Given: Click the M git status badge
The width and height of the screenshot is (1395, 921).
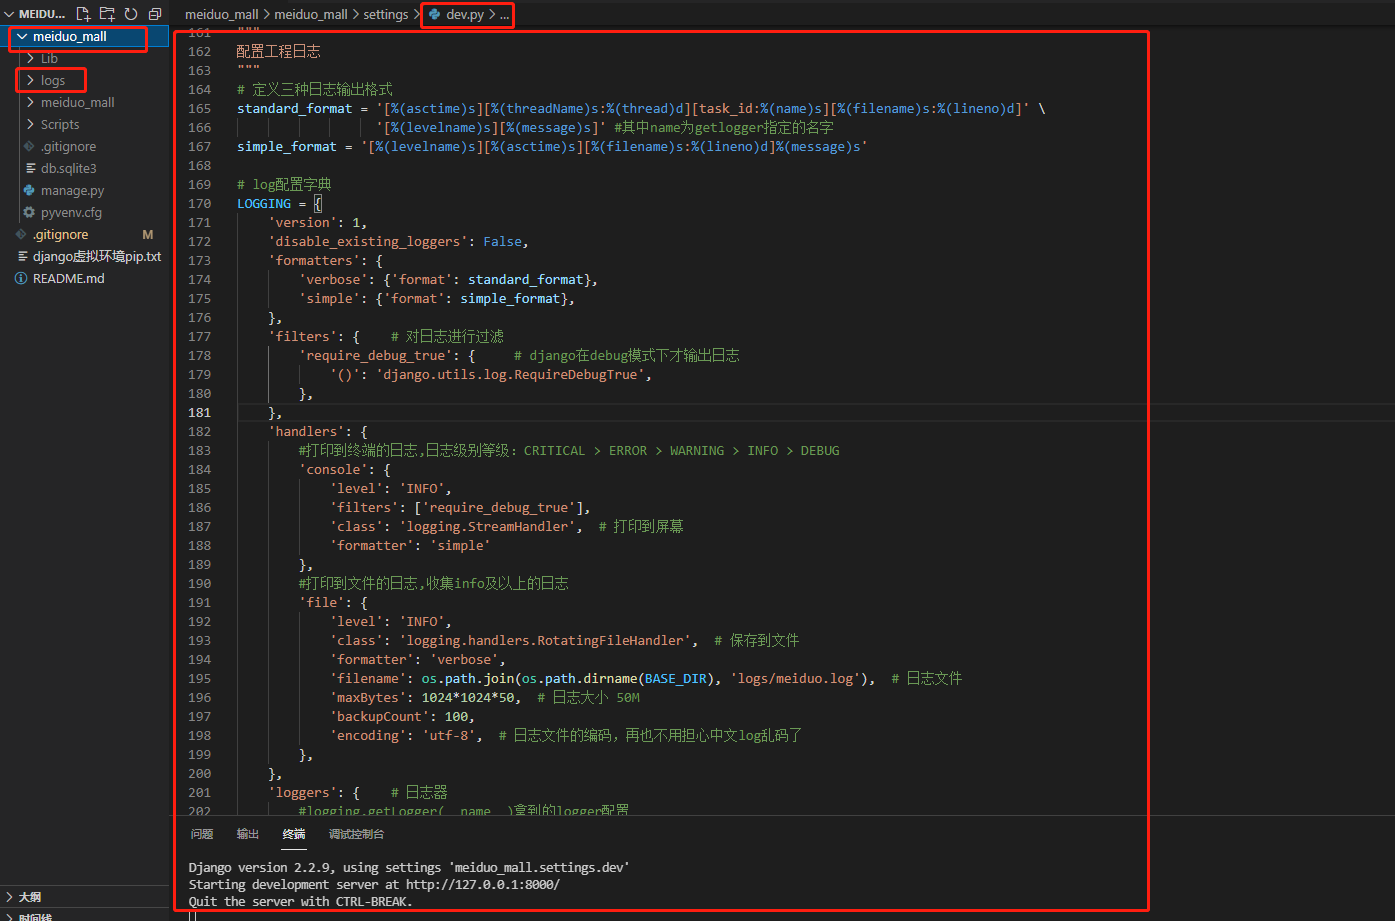Looking at the screenshot, I should (148, 234).
